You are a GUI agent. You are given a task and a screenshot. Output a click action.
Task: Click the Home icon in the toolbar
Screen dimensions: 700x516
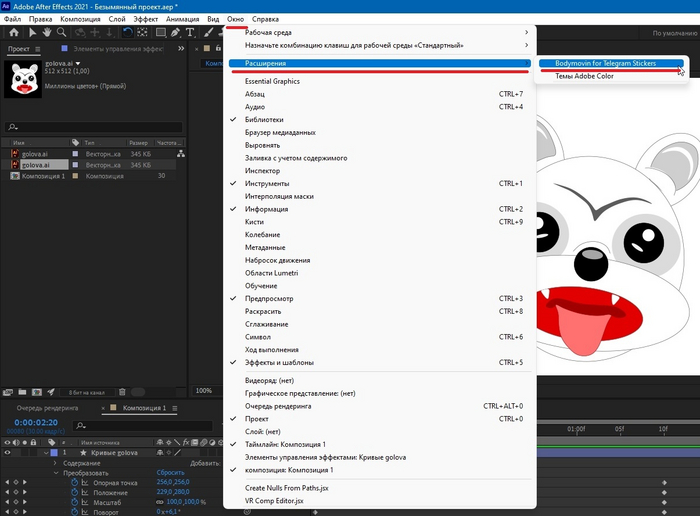click(14, 32)
